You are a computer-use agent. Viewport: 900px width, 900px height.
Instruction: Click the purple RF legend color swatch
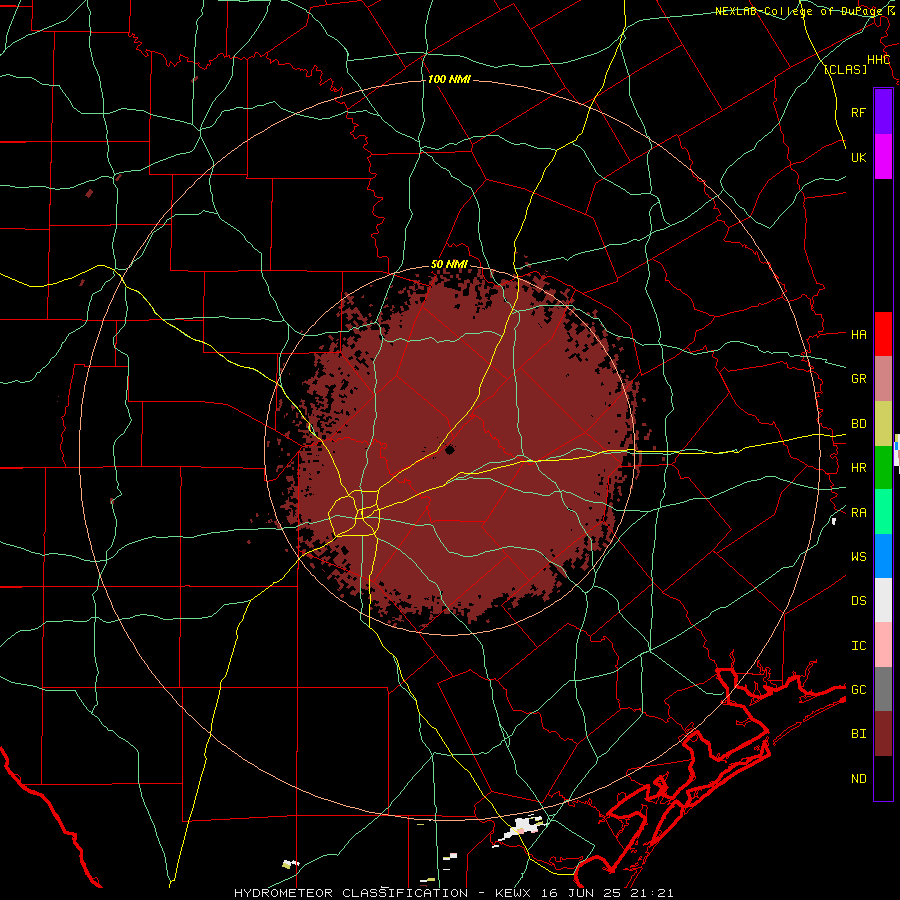click(x=883, y=112)
